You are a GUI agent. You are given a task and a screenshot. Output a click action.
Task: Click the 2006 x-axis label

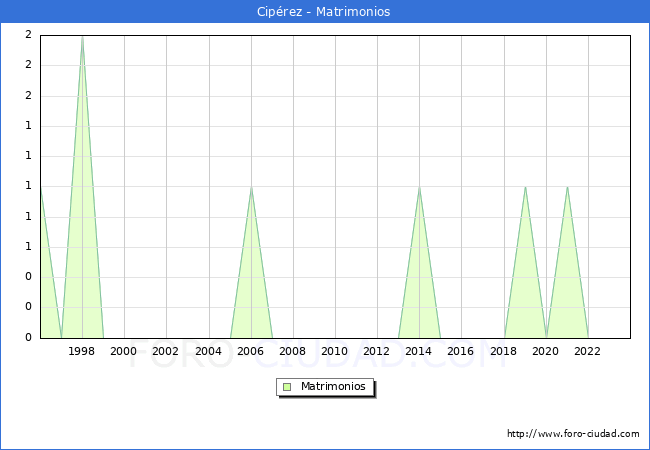(250, 351)
